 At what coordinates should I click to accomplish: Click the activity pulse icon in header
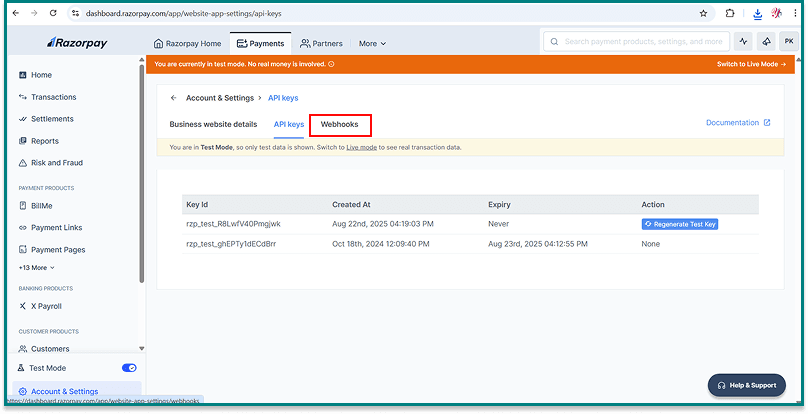[x=743, y=42]
